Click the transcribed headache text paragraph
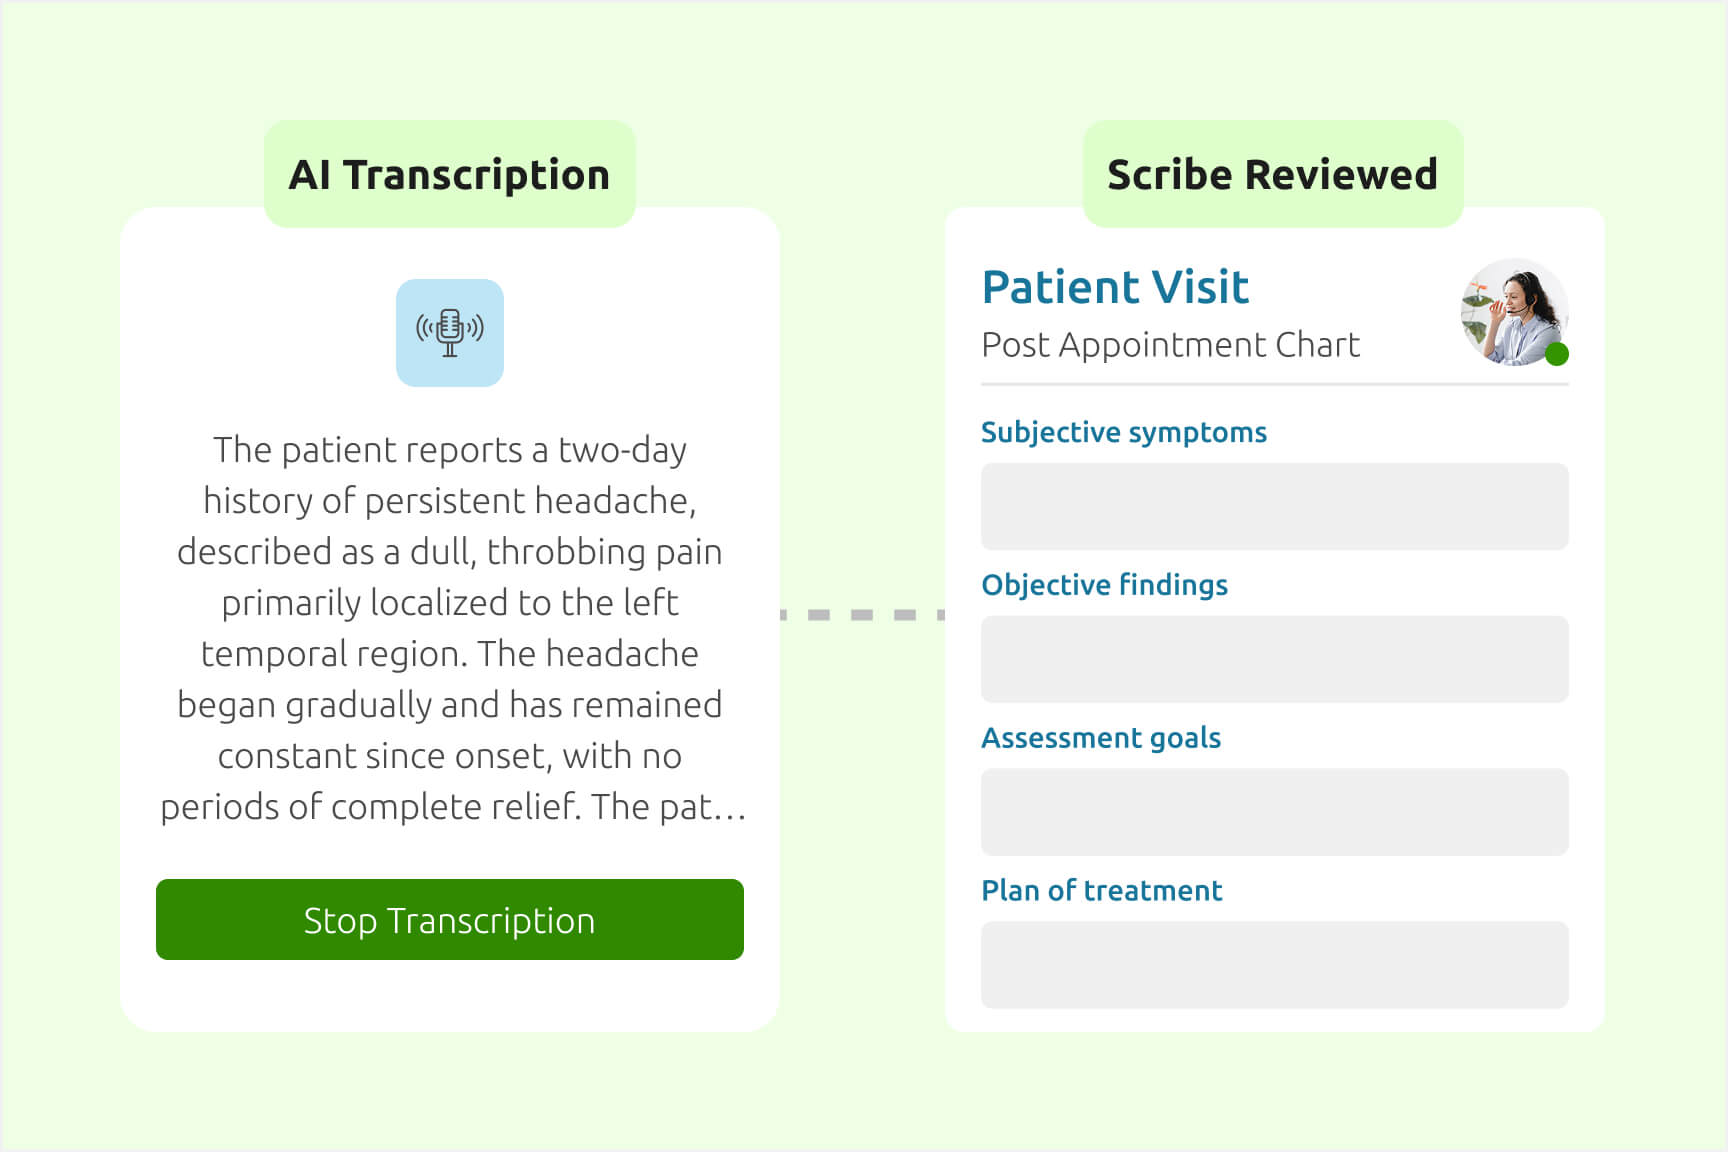This screenshot has height=1152, width=1728. tap(450, 628)
